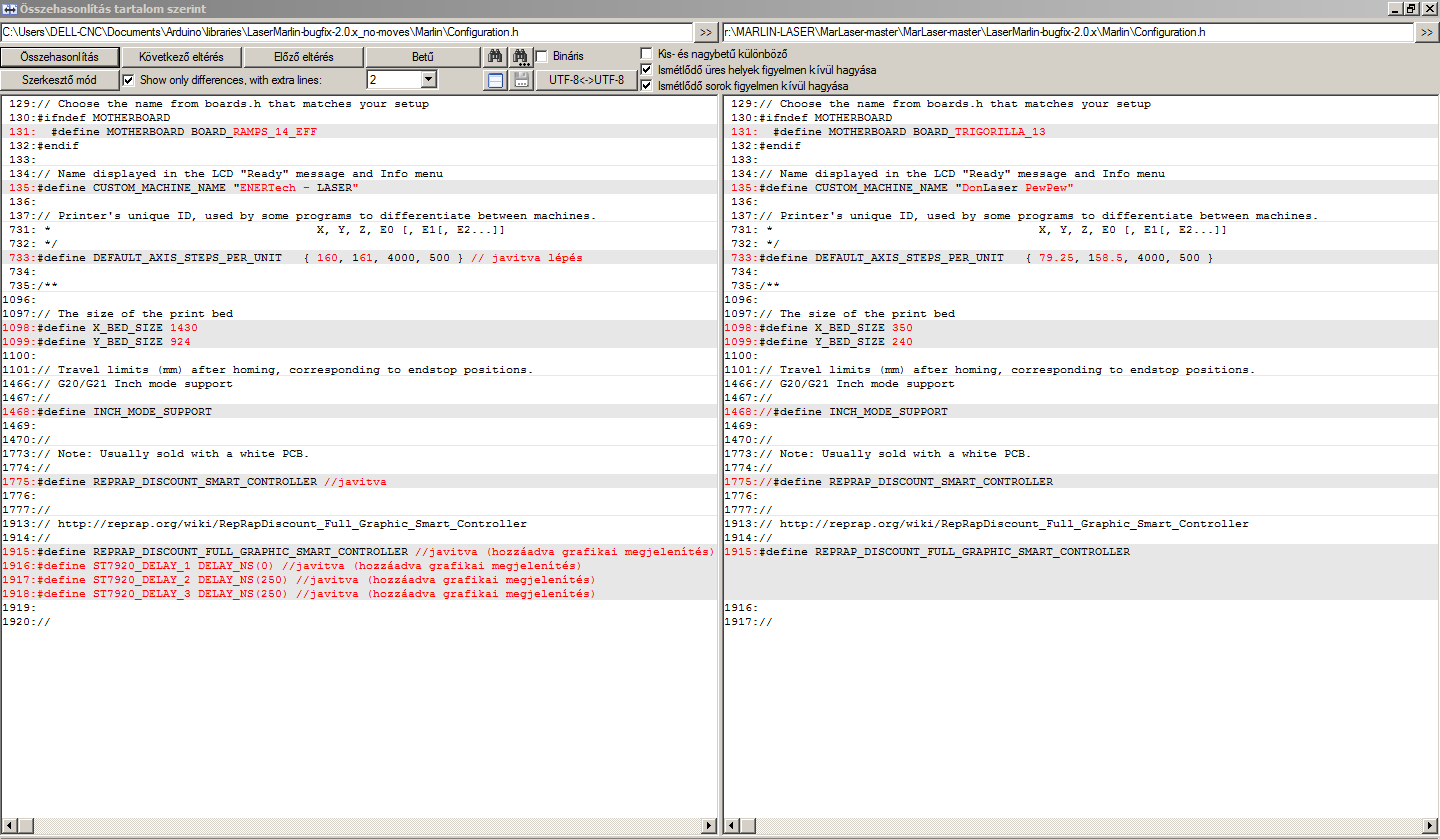Click left pane line 731 'X, Y, Z, E0' comment
This screenshot has height=839, width=1440.
[359, 229]
